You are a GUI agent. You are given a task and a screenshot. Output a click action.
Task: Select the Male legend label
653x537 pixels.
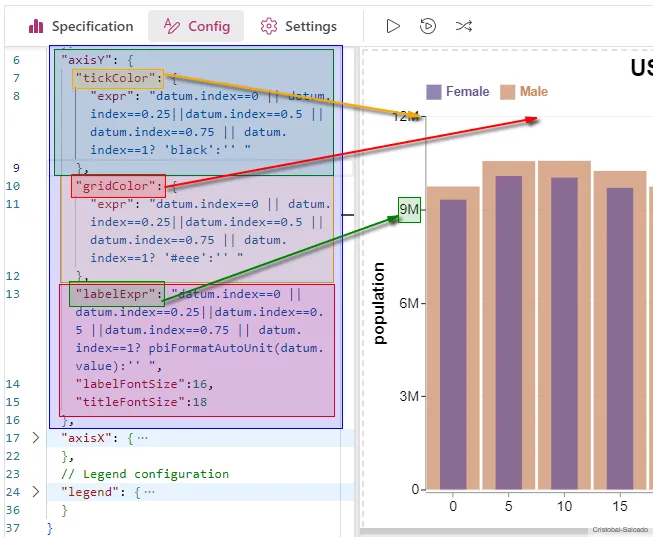534,92
